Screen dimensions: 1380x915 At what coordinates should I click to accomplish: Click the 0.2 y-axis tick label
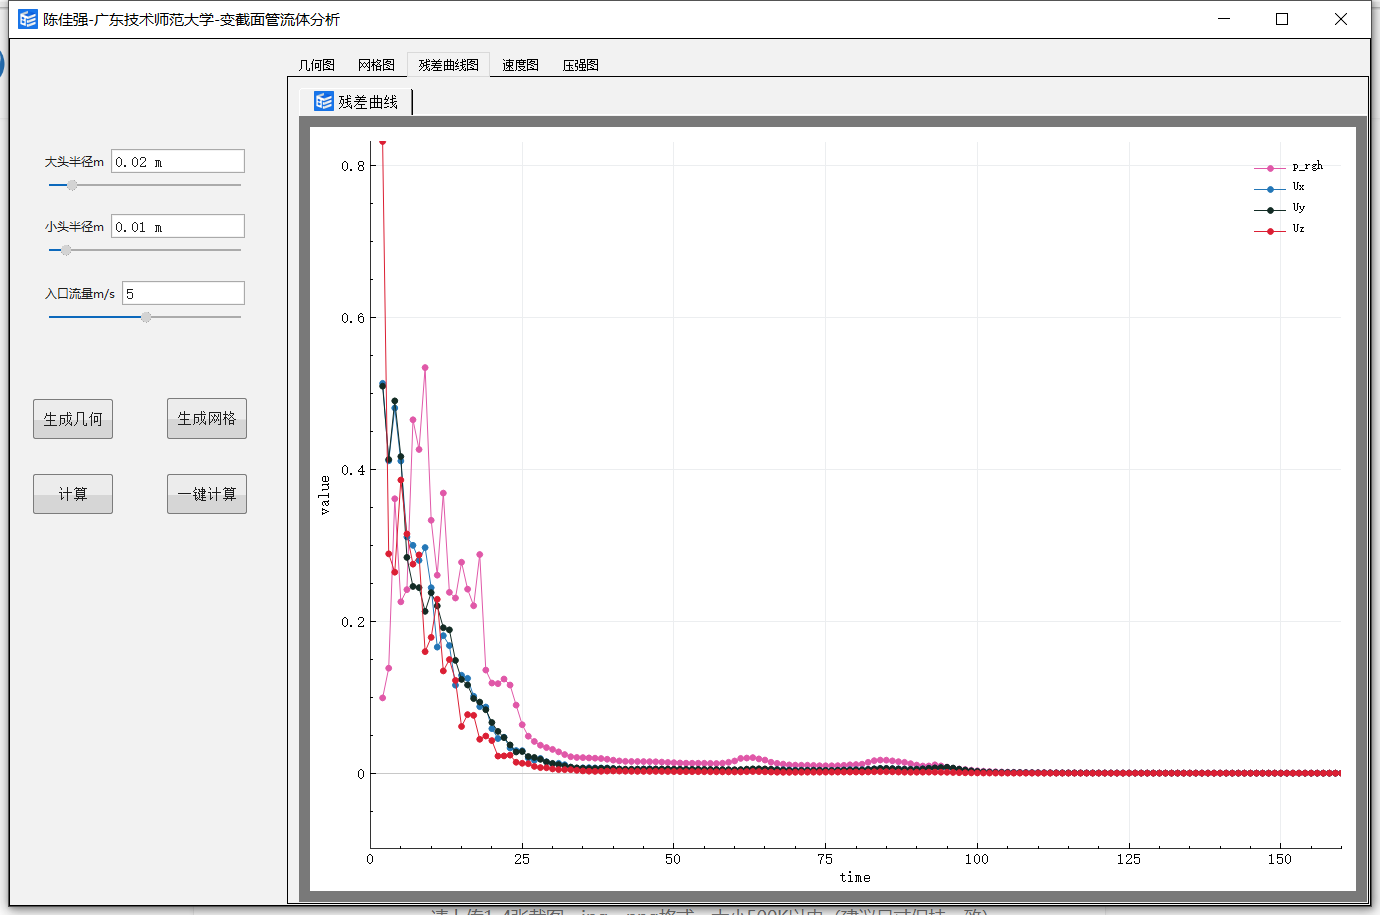tap(353, 622)
